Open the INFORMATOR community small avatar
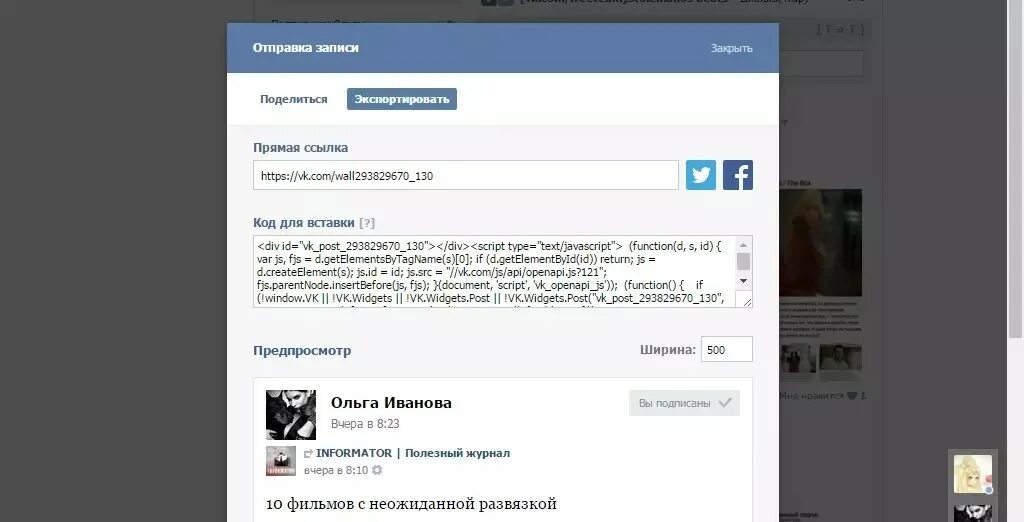Viewport: 1024px width, 522px height. (281, 461)
